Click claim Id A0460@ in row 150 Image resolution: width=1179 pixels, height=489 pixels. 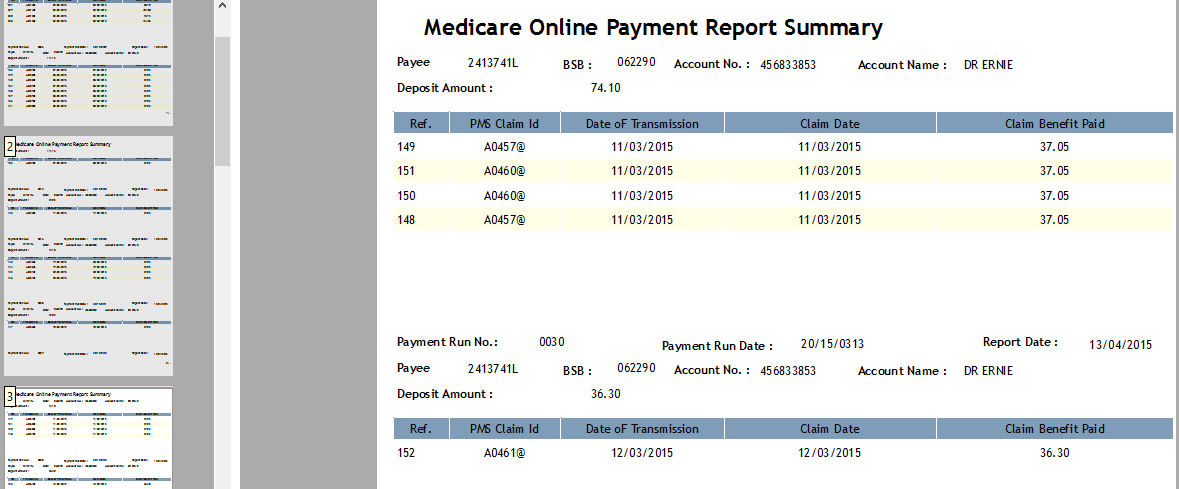click(x=505, y=196)
